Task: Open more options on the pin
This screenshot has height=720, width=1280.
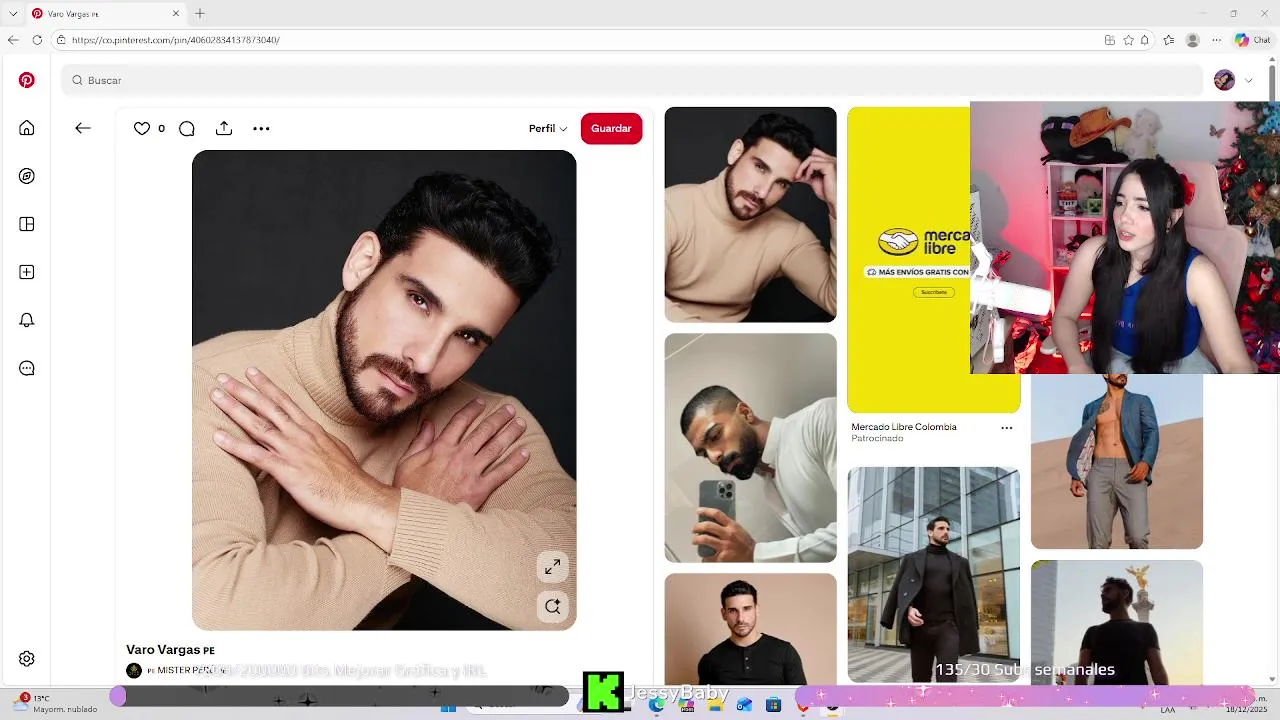Action: click(x=261, y=128)
